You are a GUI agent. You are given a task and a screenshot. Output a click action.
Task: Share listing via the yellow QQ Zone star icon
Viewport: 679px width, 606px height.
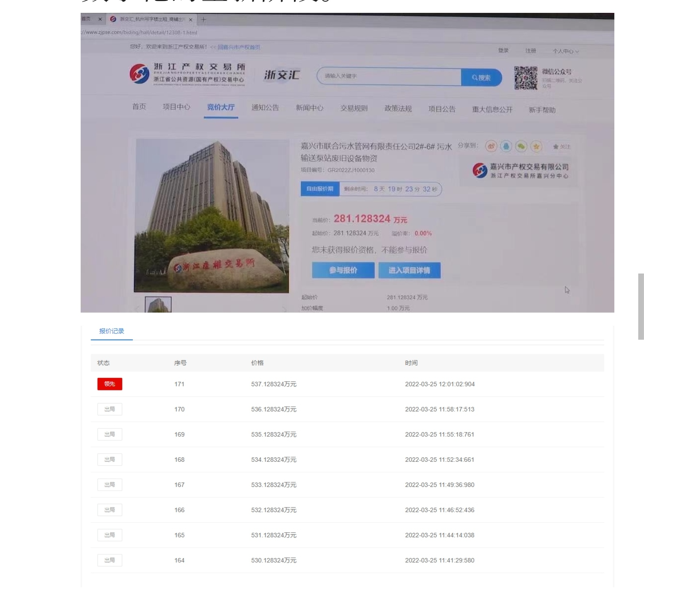536,147
